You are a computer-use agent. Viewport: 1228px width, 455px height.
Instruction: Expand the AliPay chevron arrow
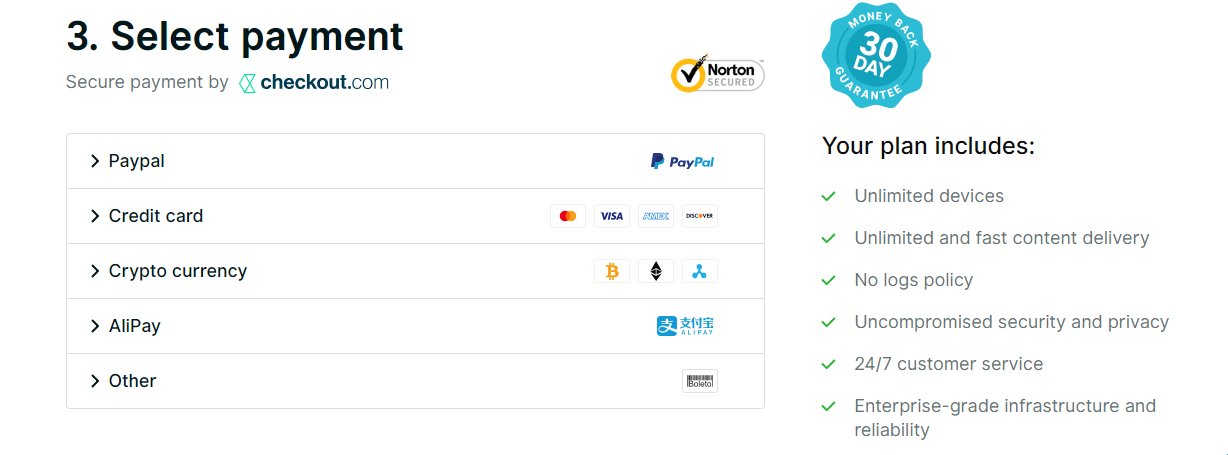(95, 326)
